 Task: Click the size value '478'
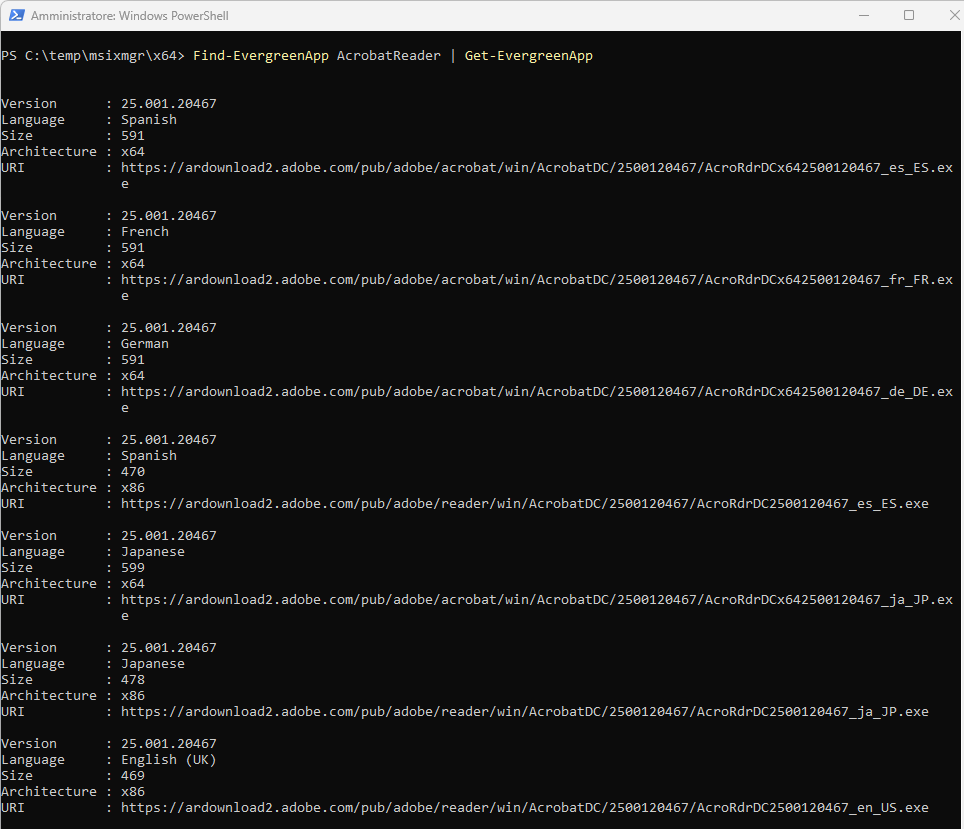click(133, 679)
